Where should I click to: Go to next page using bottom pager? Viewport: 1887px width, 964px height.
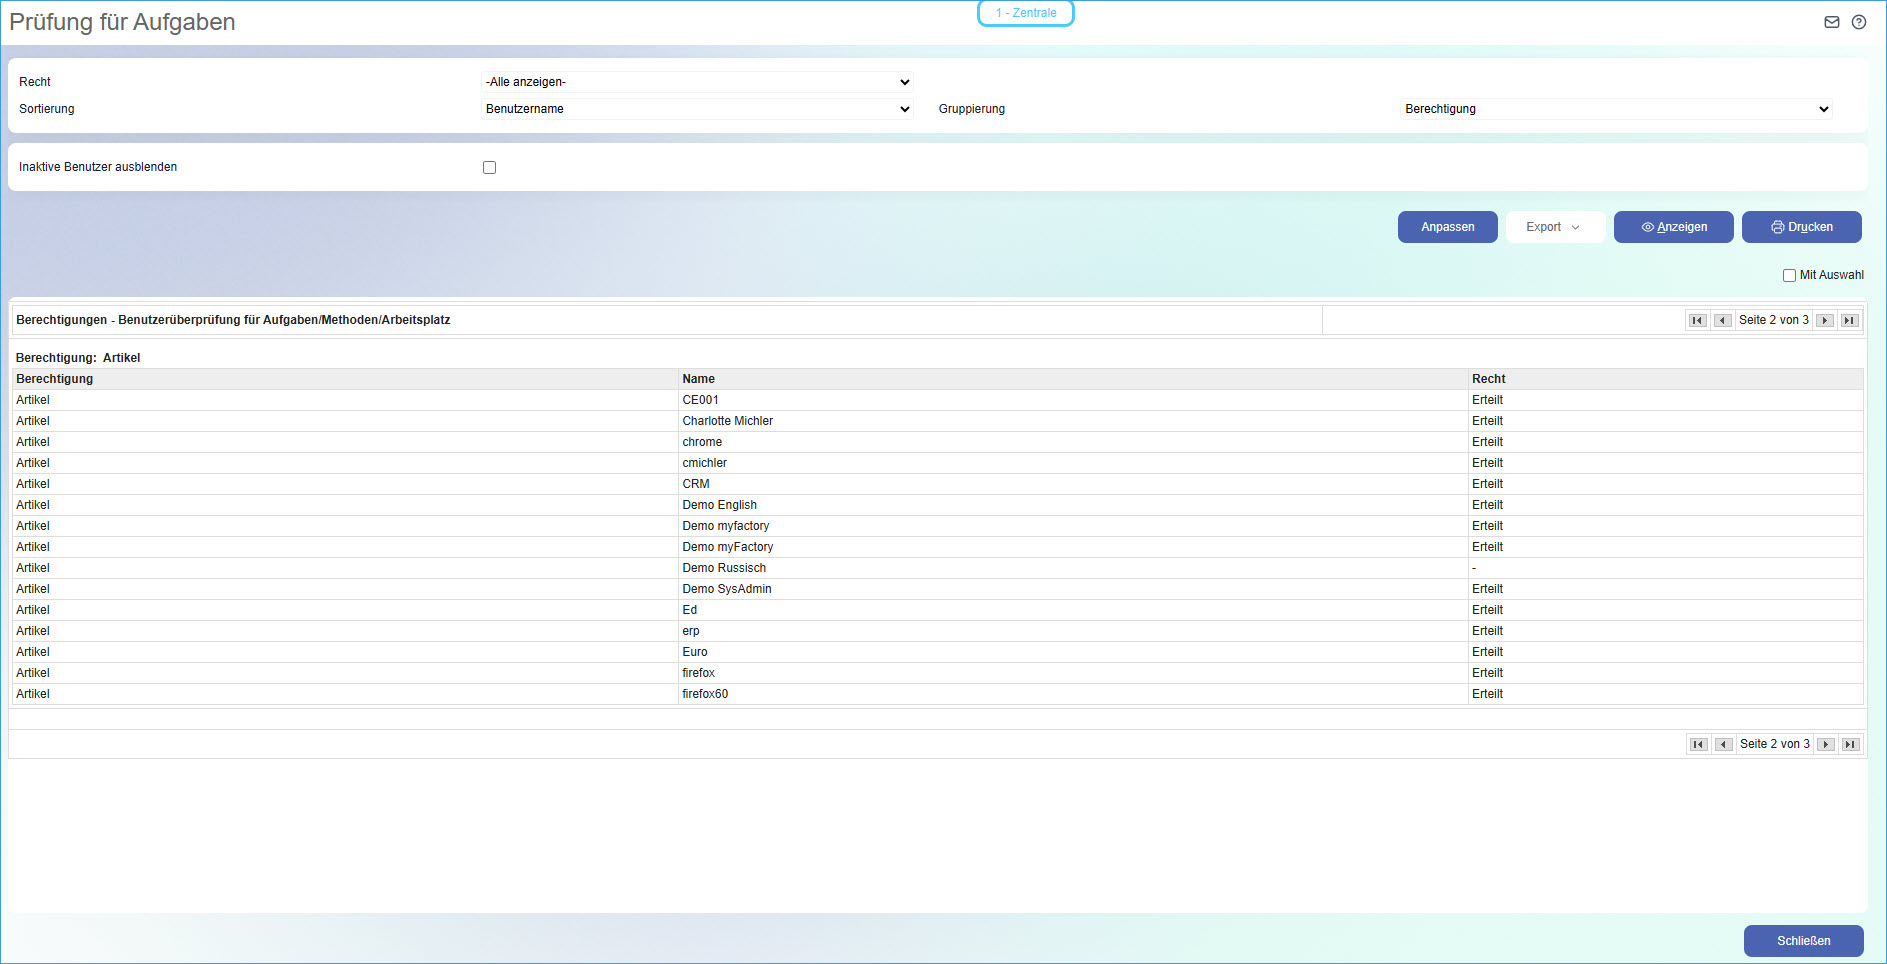pos(1826,745)
